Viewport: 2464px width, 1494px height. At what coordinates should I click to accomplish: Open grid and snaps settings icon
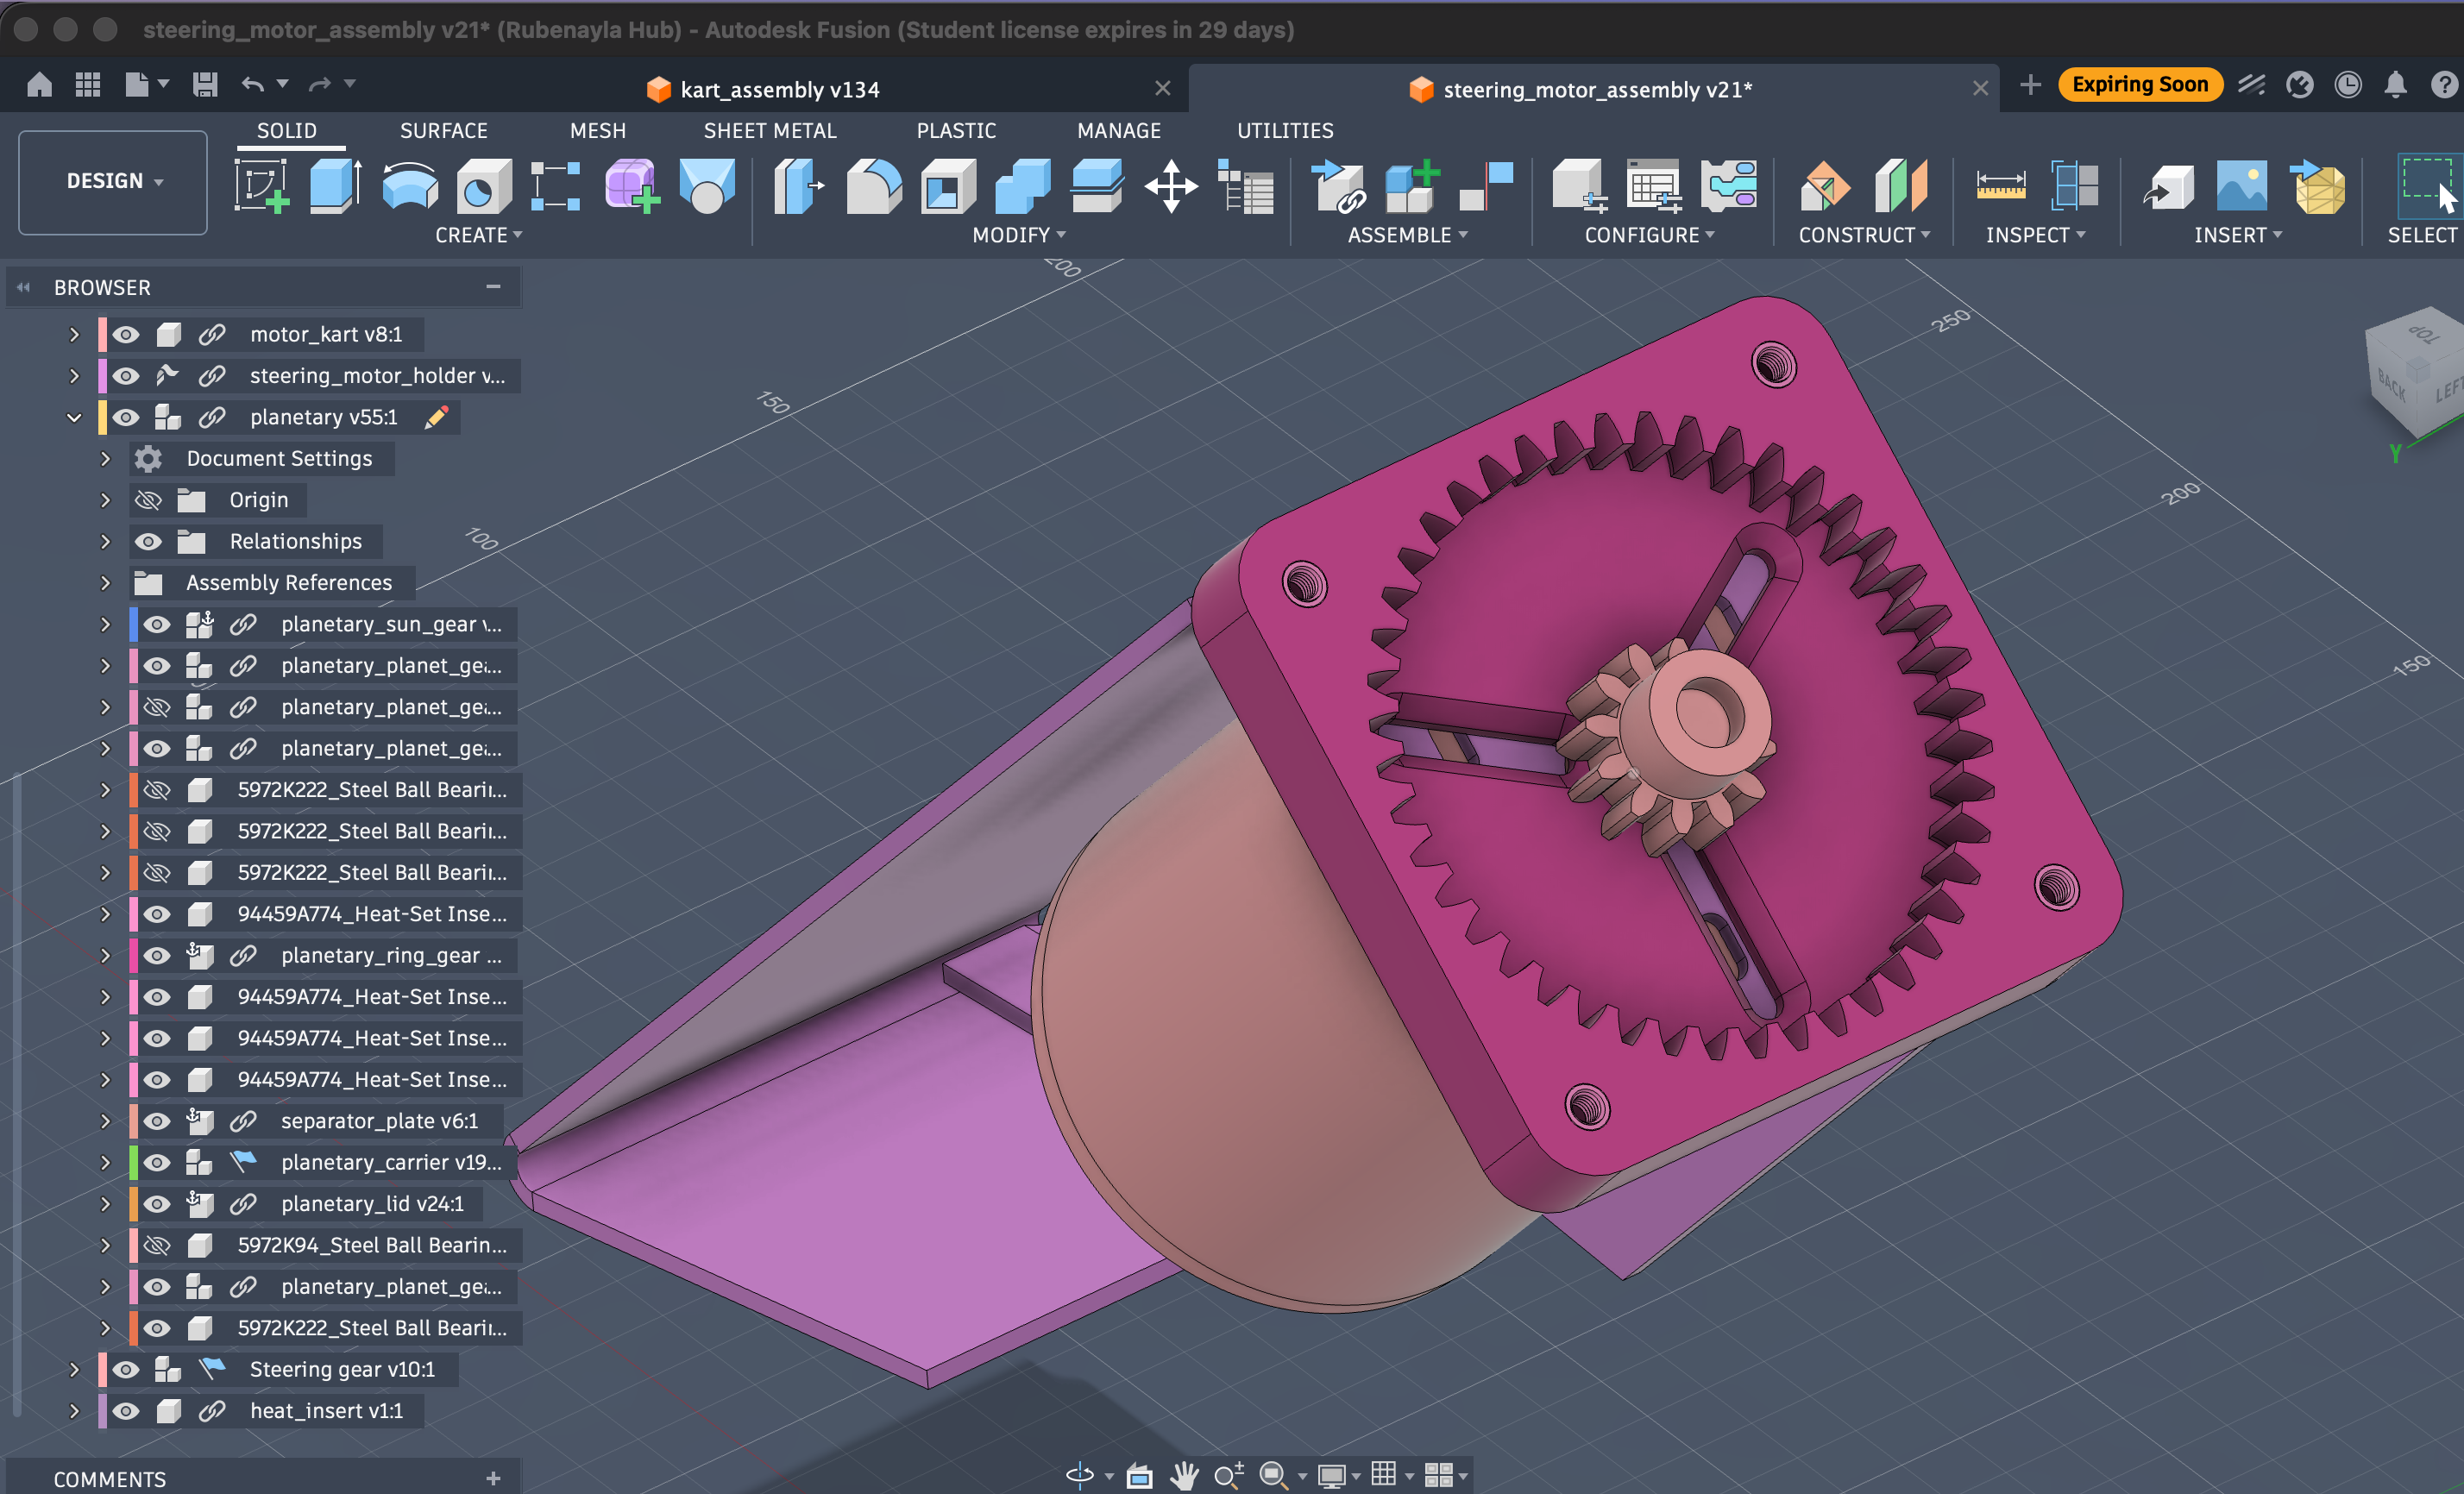[1383, 1474]
